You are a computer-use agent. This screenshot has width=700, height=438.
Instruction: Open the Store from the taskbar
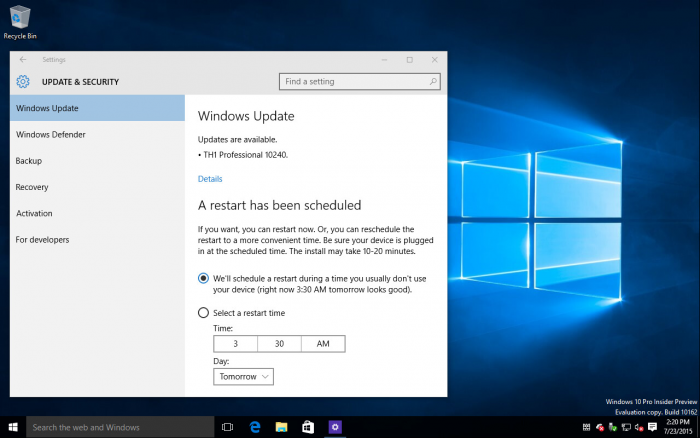click(x=308, y=427)
